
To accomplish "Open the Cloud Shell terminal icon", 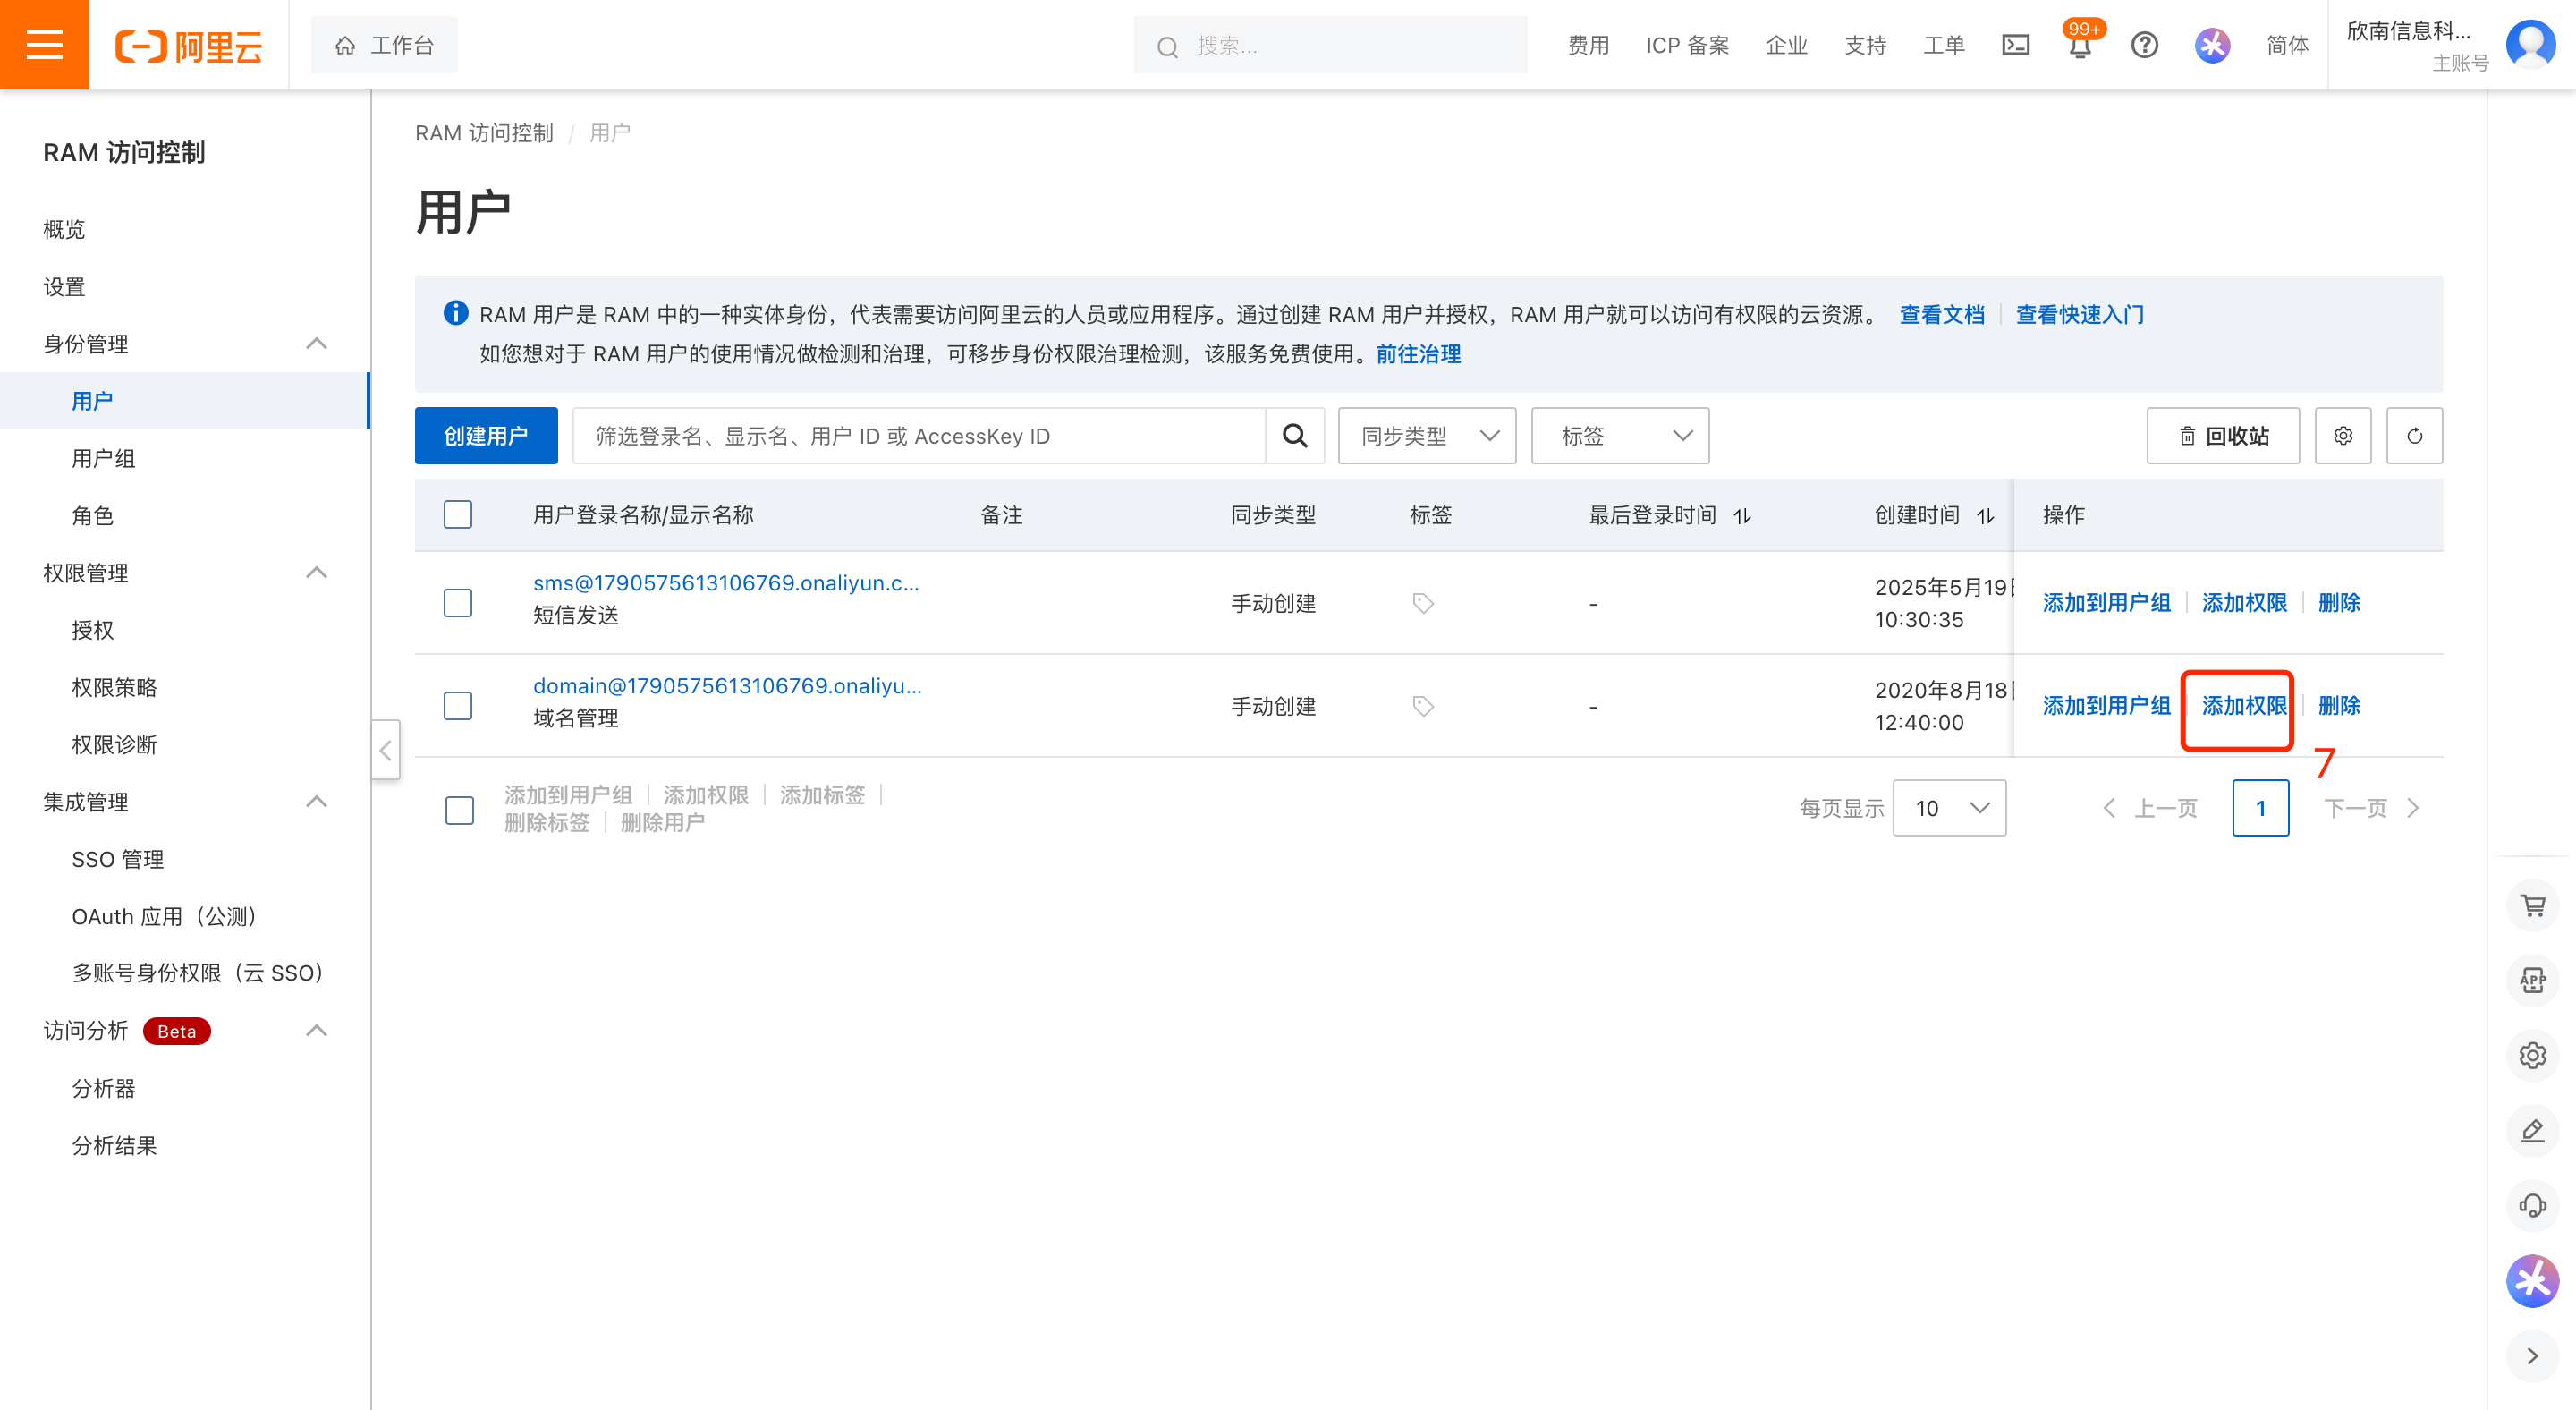I will pyautogui.click(x=2015, y=45).
